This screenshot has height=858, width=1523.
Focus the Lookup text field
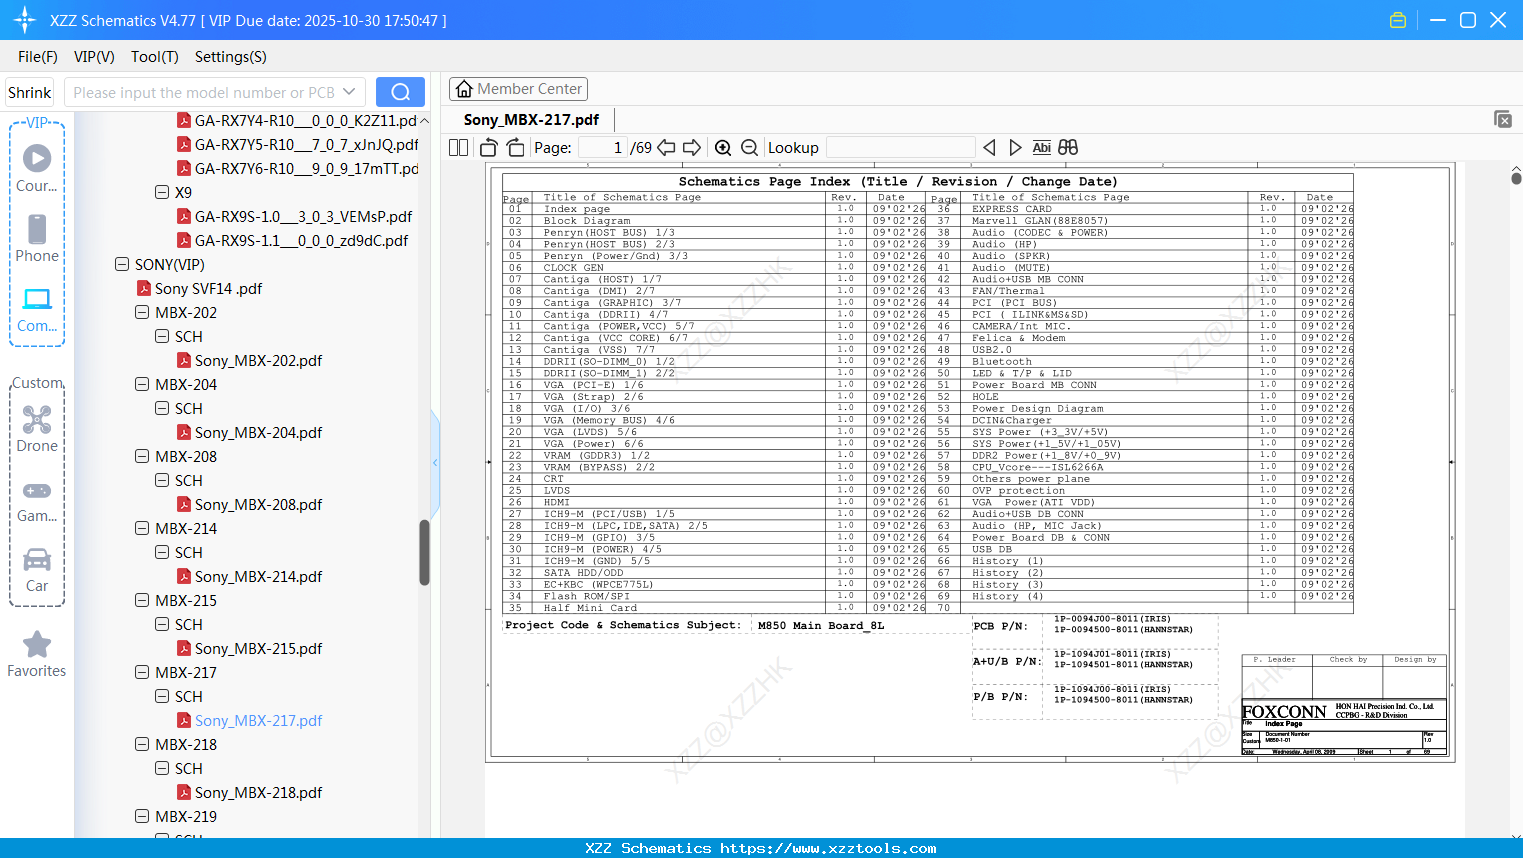[900, 148]
